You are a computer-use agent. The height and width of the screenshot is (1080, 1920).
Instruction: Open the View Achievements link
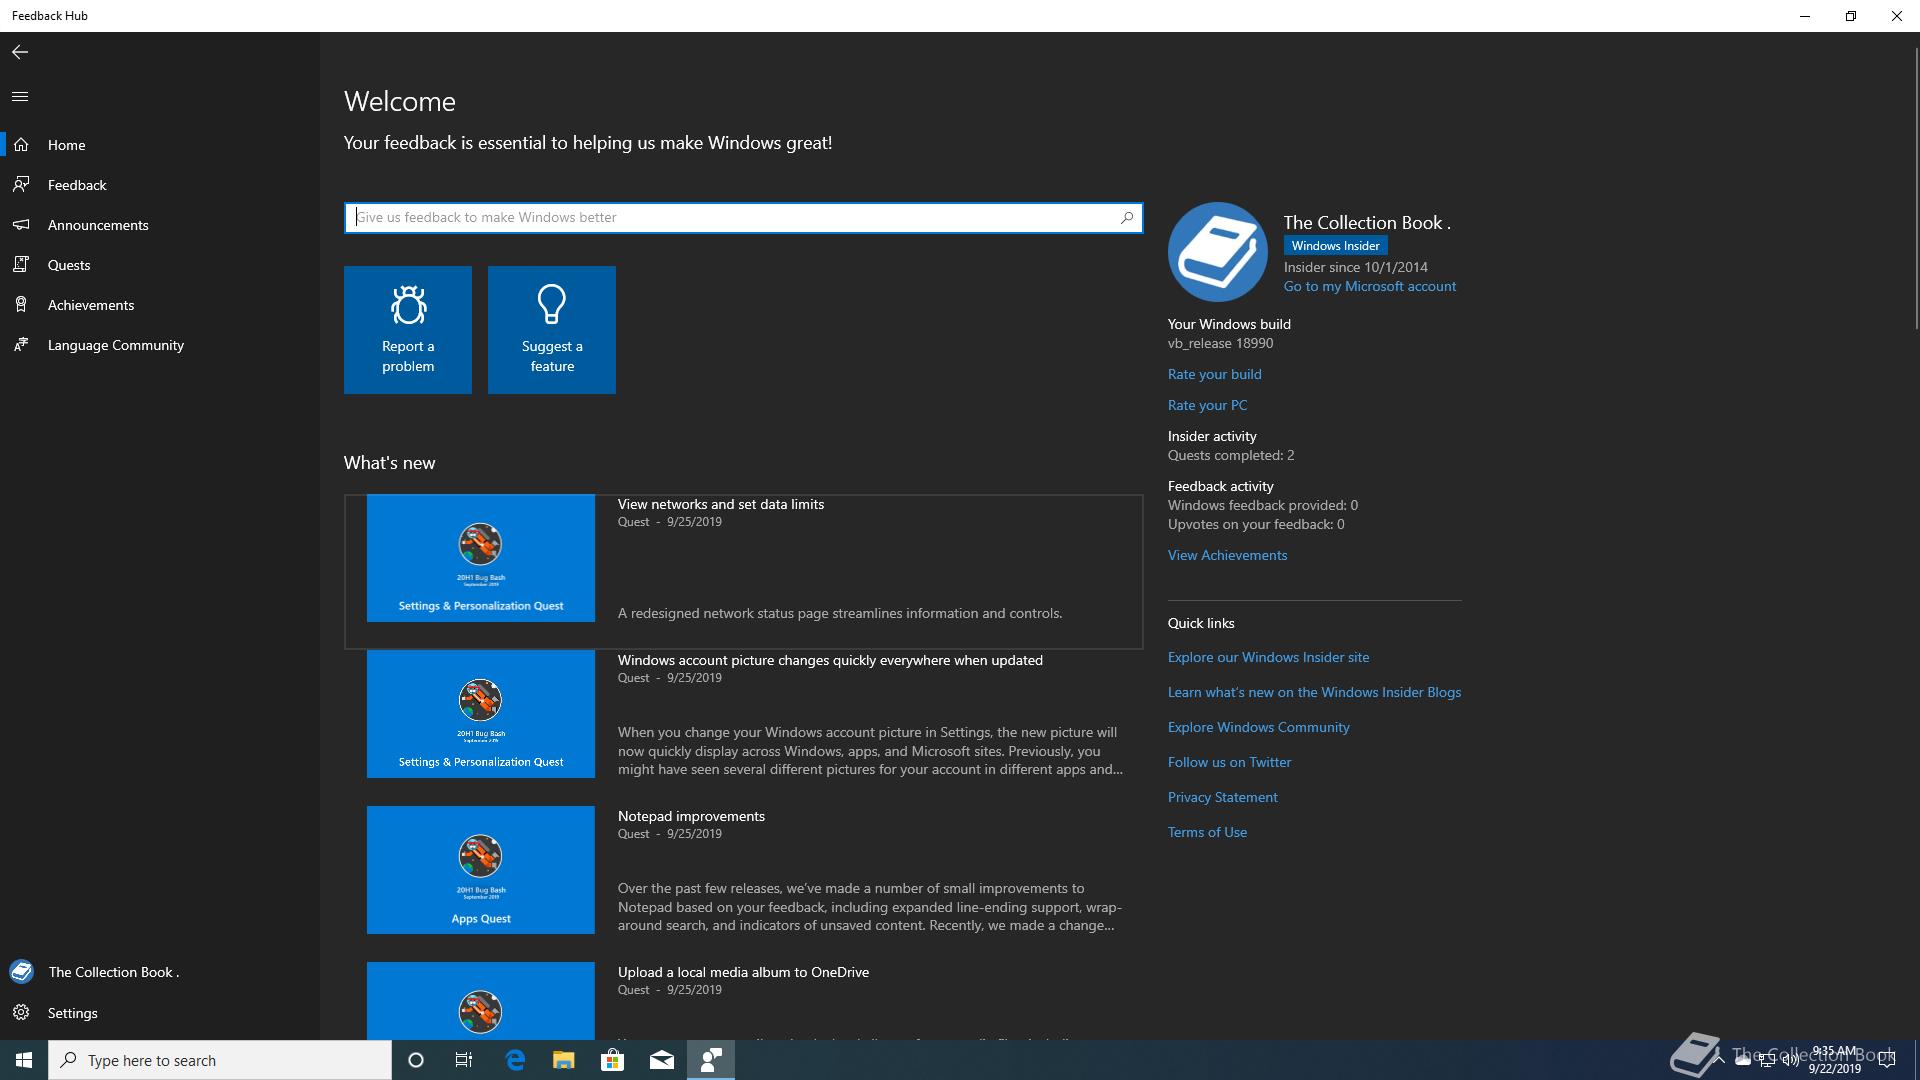(1227, 555)
